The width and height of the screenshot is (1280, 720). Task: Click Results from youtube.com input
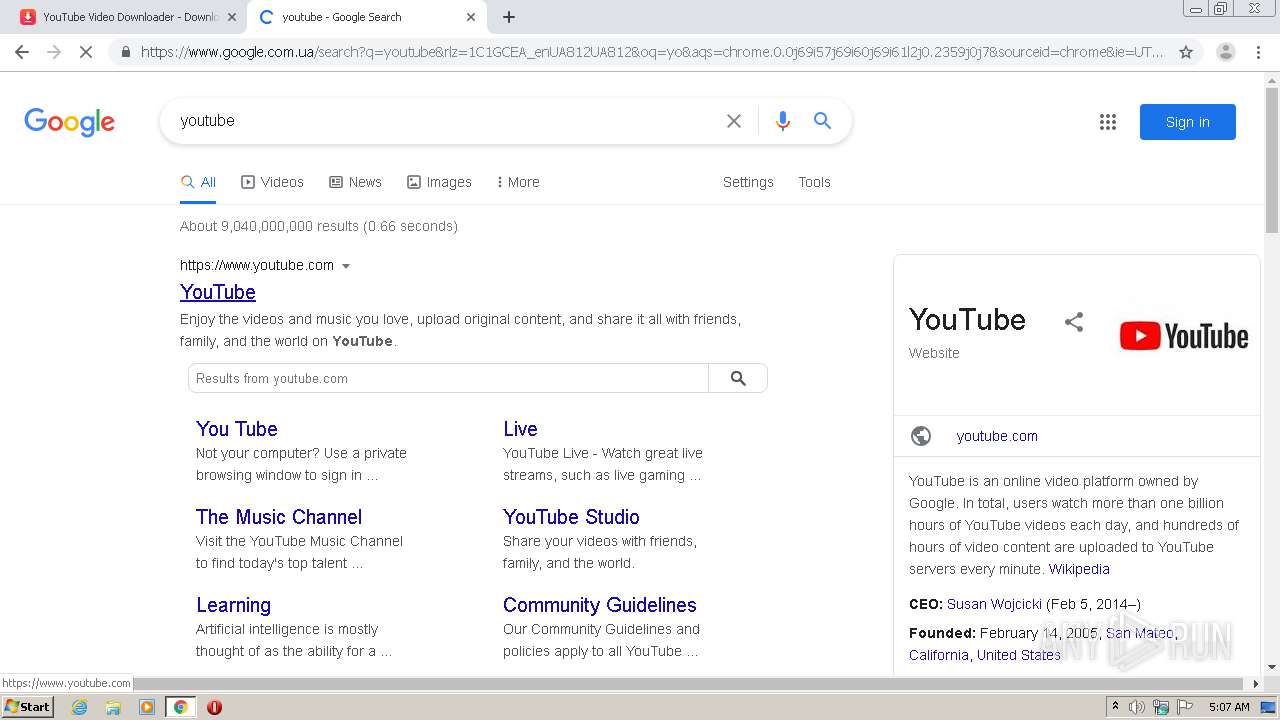tap(448, 378)
